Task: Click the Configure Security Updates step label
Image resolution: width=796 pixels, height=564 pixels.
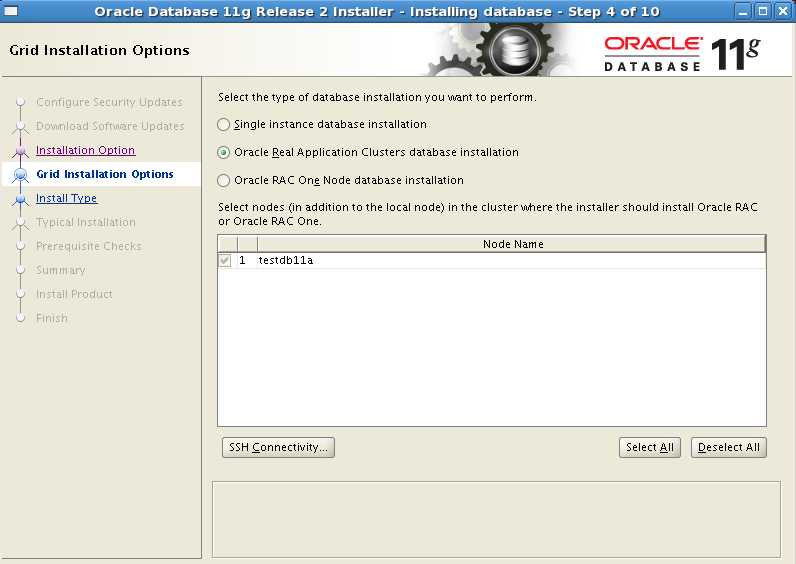Action: (109, 102)
